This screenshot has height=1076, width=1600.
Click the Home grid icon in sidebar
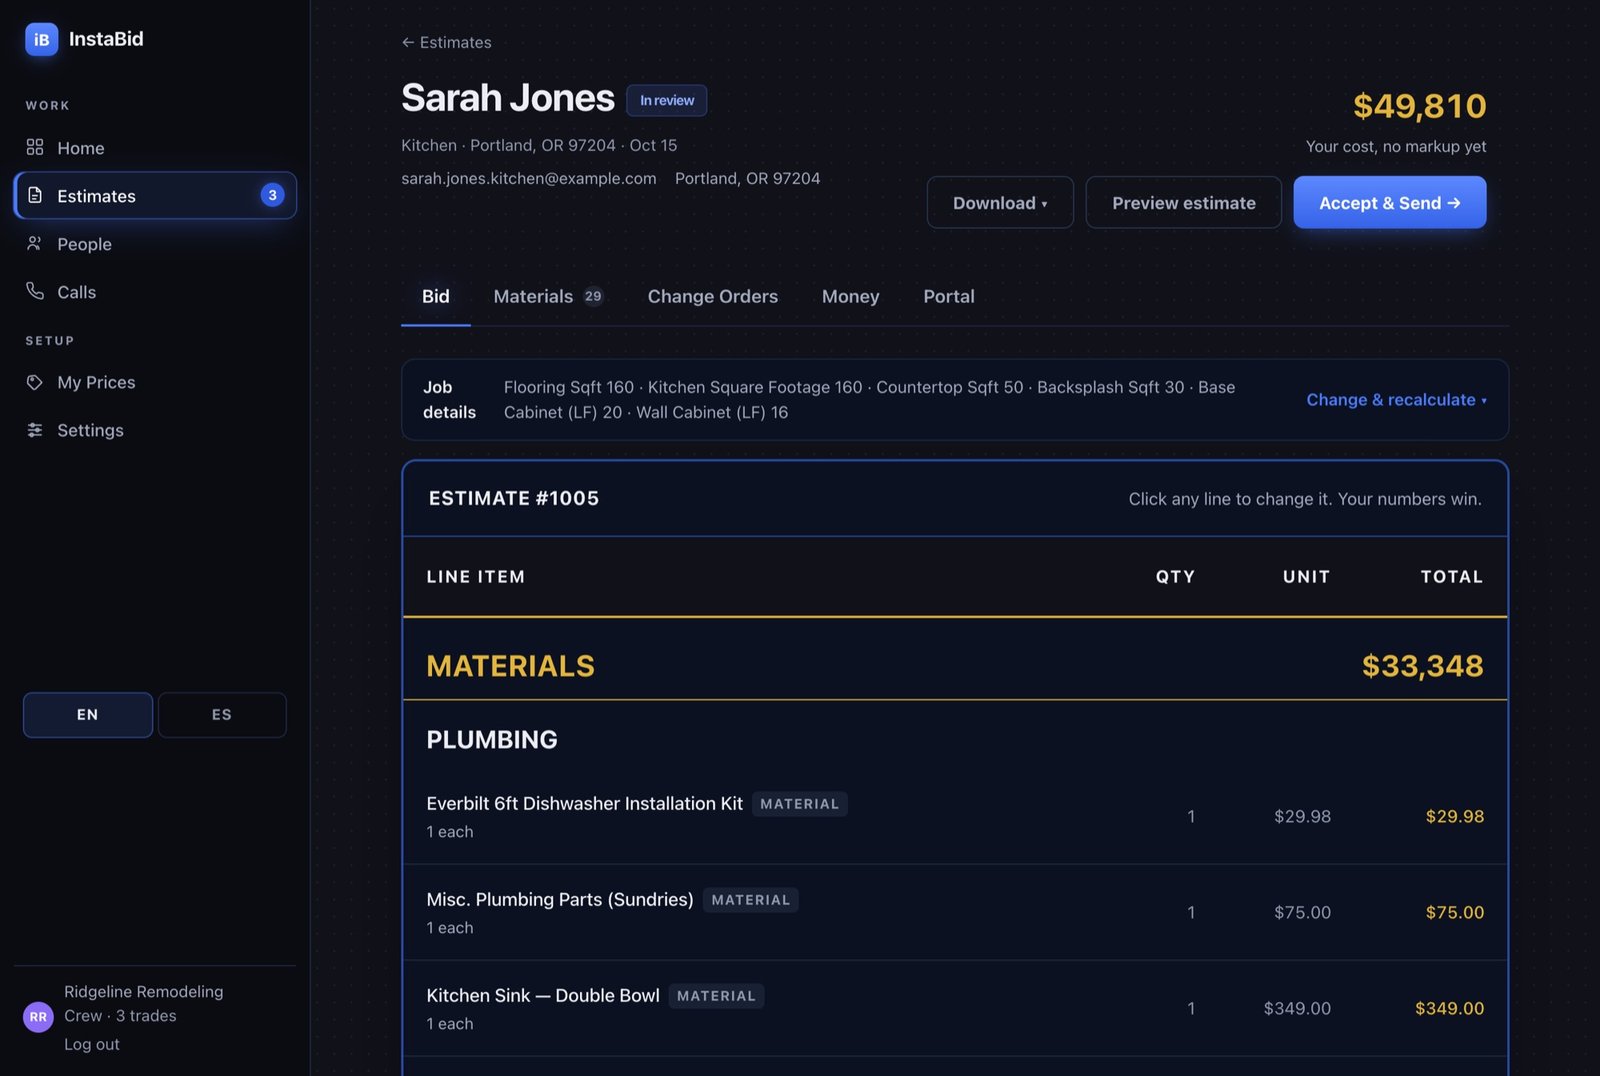pos(35,147)
